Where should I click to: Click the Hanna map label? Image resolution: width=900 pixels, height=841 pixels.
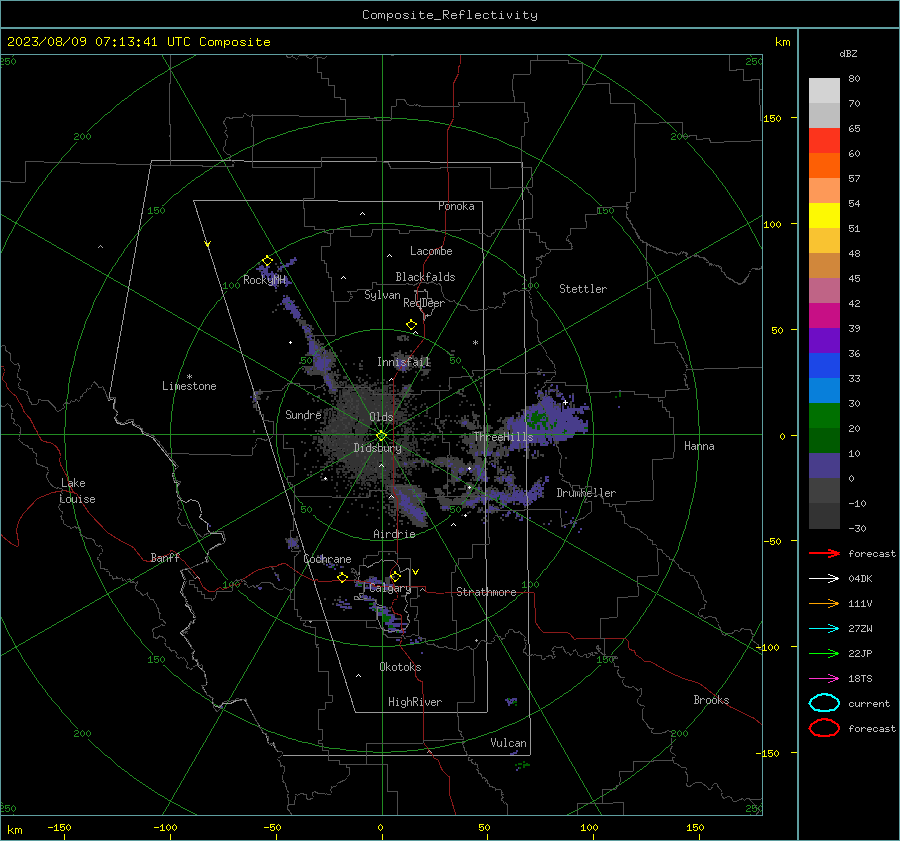click(699, 446)
